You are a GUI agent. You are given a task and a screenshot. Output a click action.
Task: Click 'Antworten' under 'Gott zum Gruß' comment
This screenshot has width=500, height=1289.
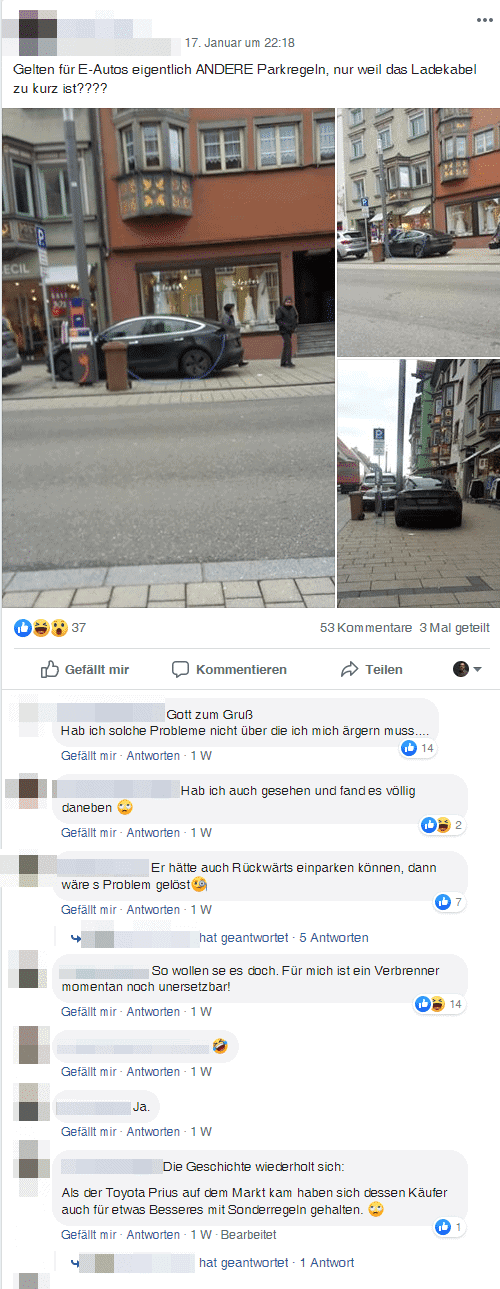[153, 755]
